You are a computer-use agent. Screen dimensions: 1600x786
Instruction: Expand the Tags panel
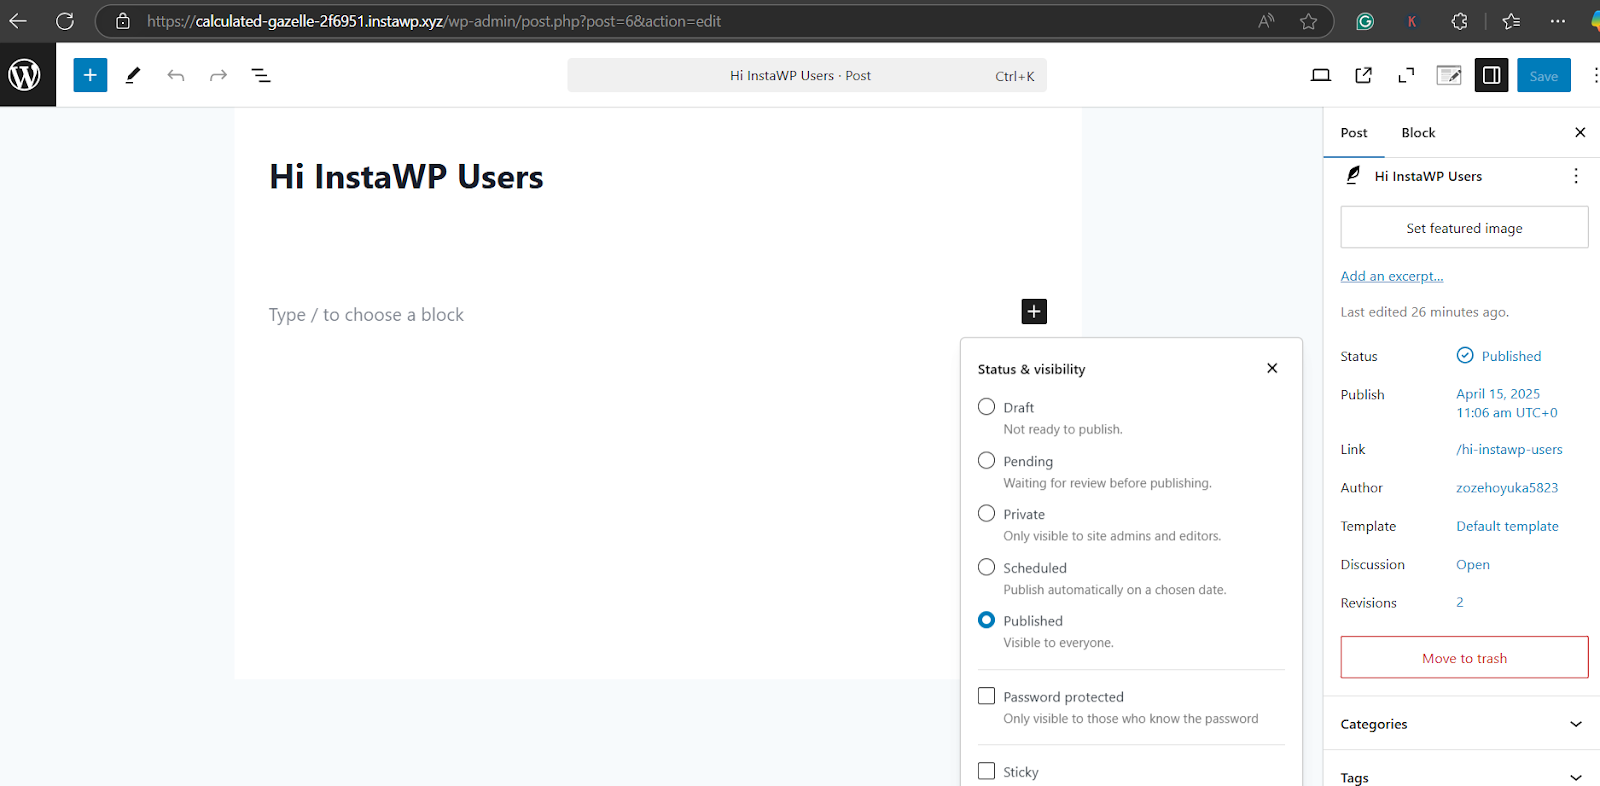tap(1462, 775)
